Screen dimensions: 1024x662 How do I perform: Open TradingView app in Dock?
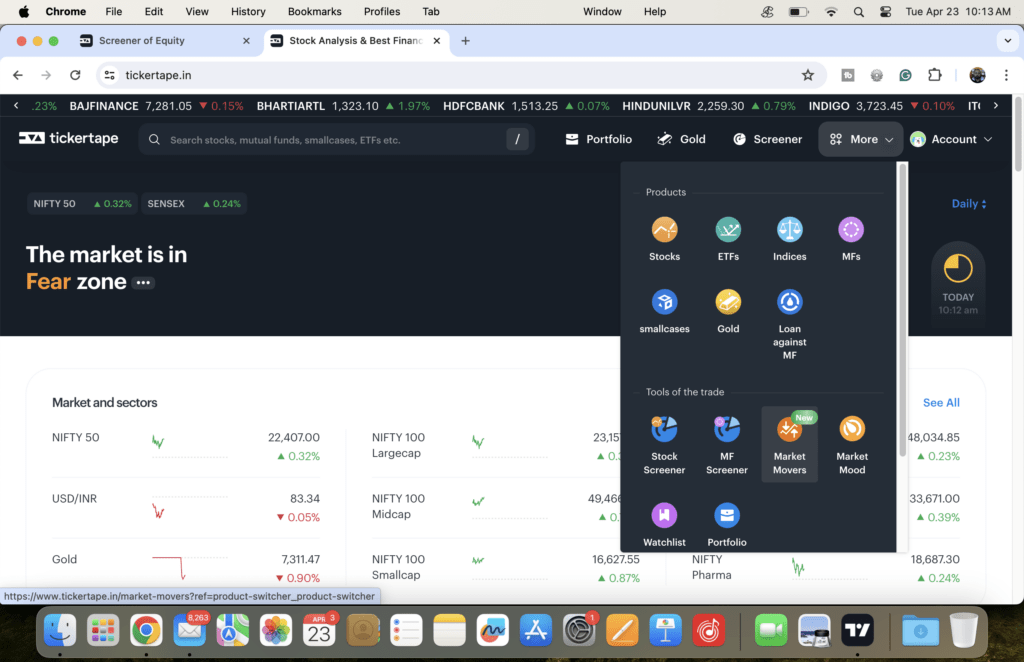coord(857,630)
